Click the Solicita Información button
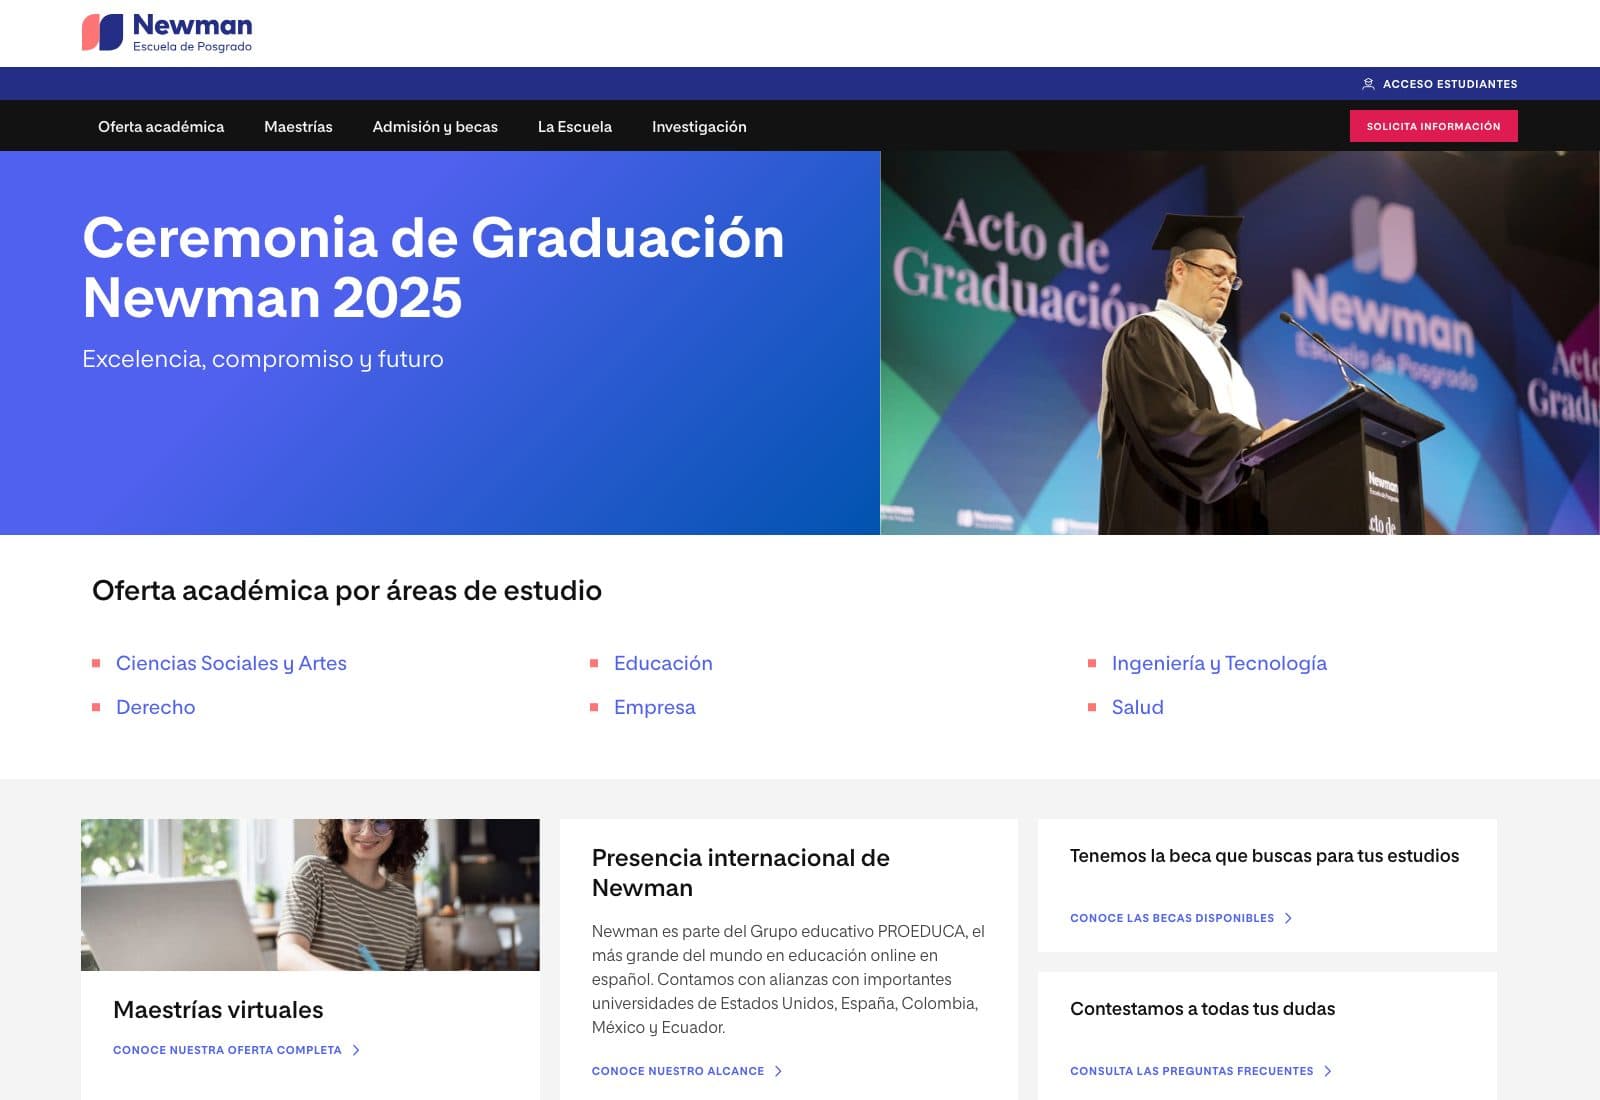 coord(1433,126)
